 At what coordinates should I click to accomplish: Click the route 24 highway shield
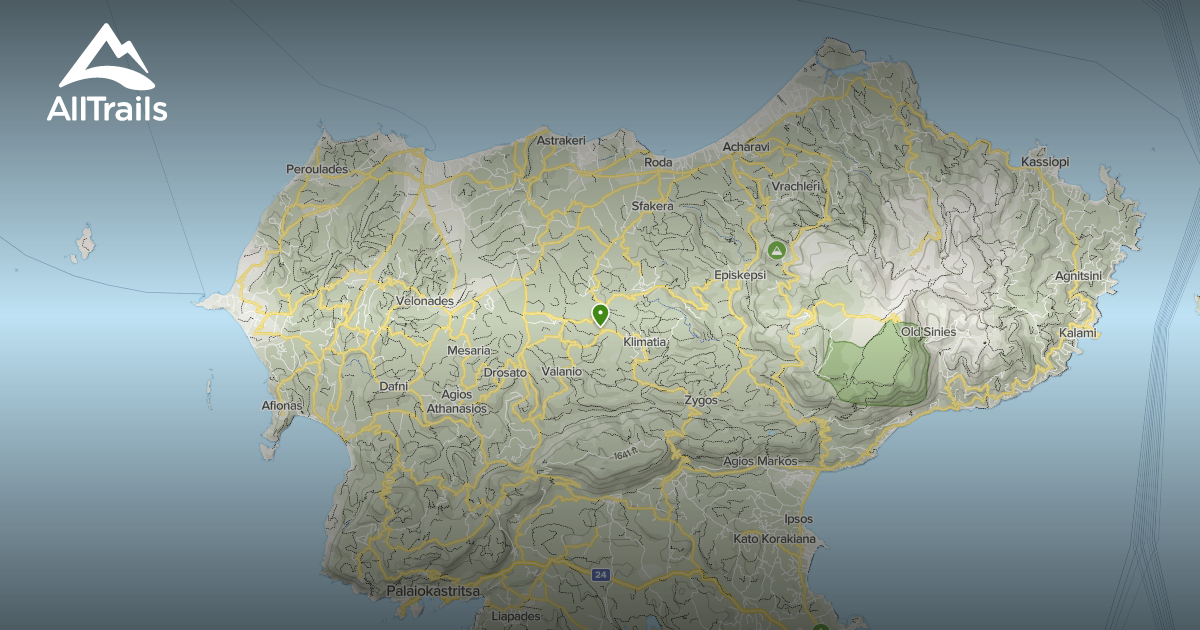pos(600,574)
